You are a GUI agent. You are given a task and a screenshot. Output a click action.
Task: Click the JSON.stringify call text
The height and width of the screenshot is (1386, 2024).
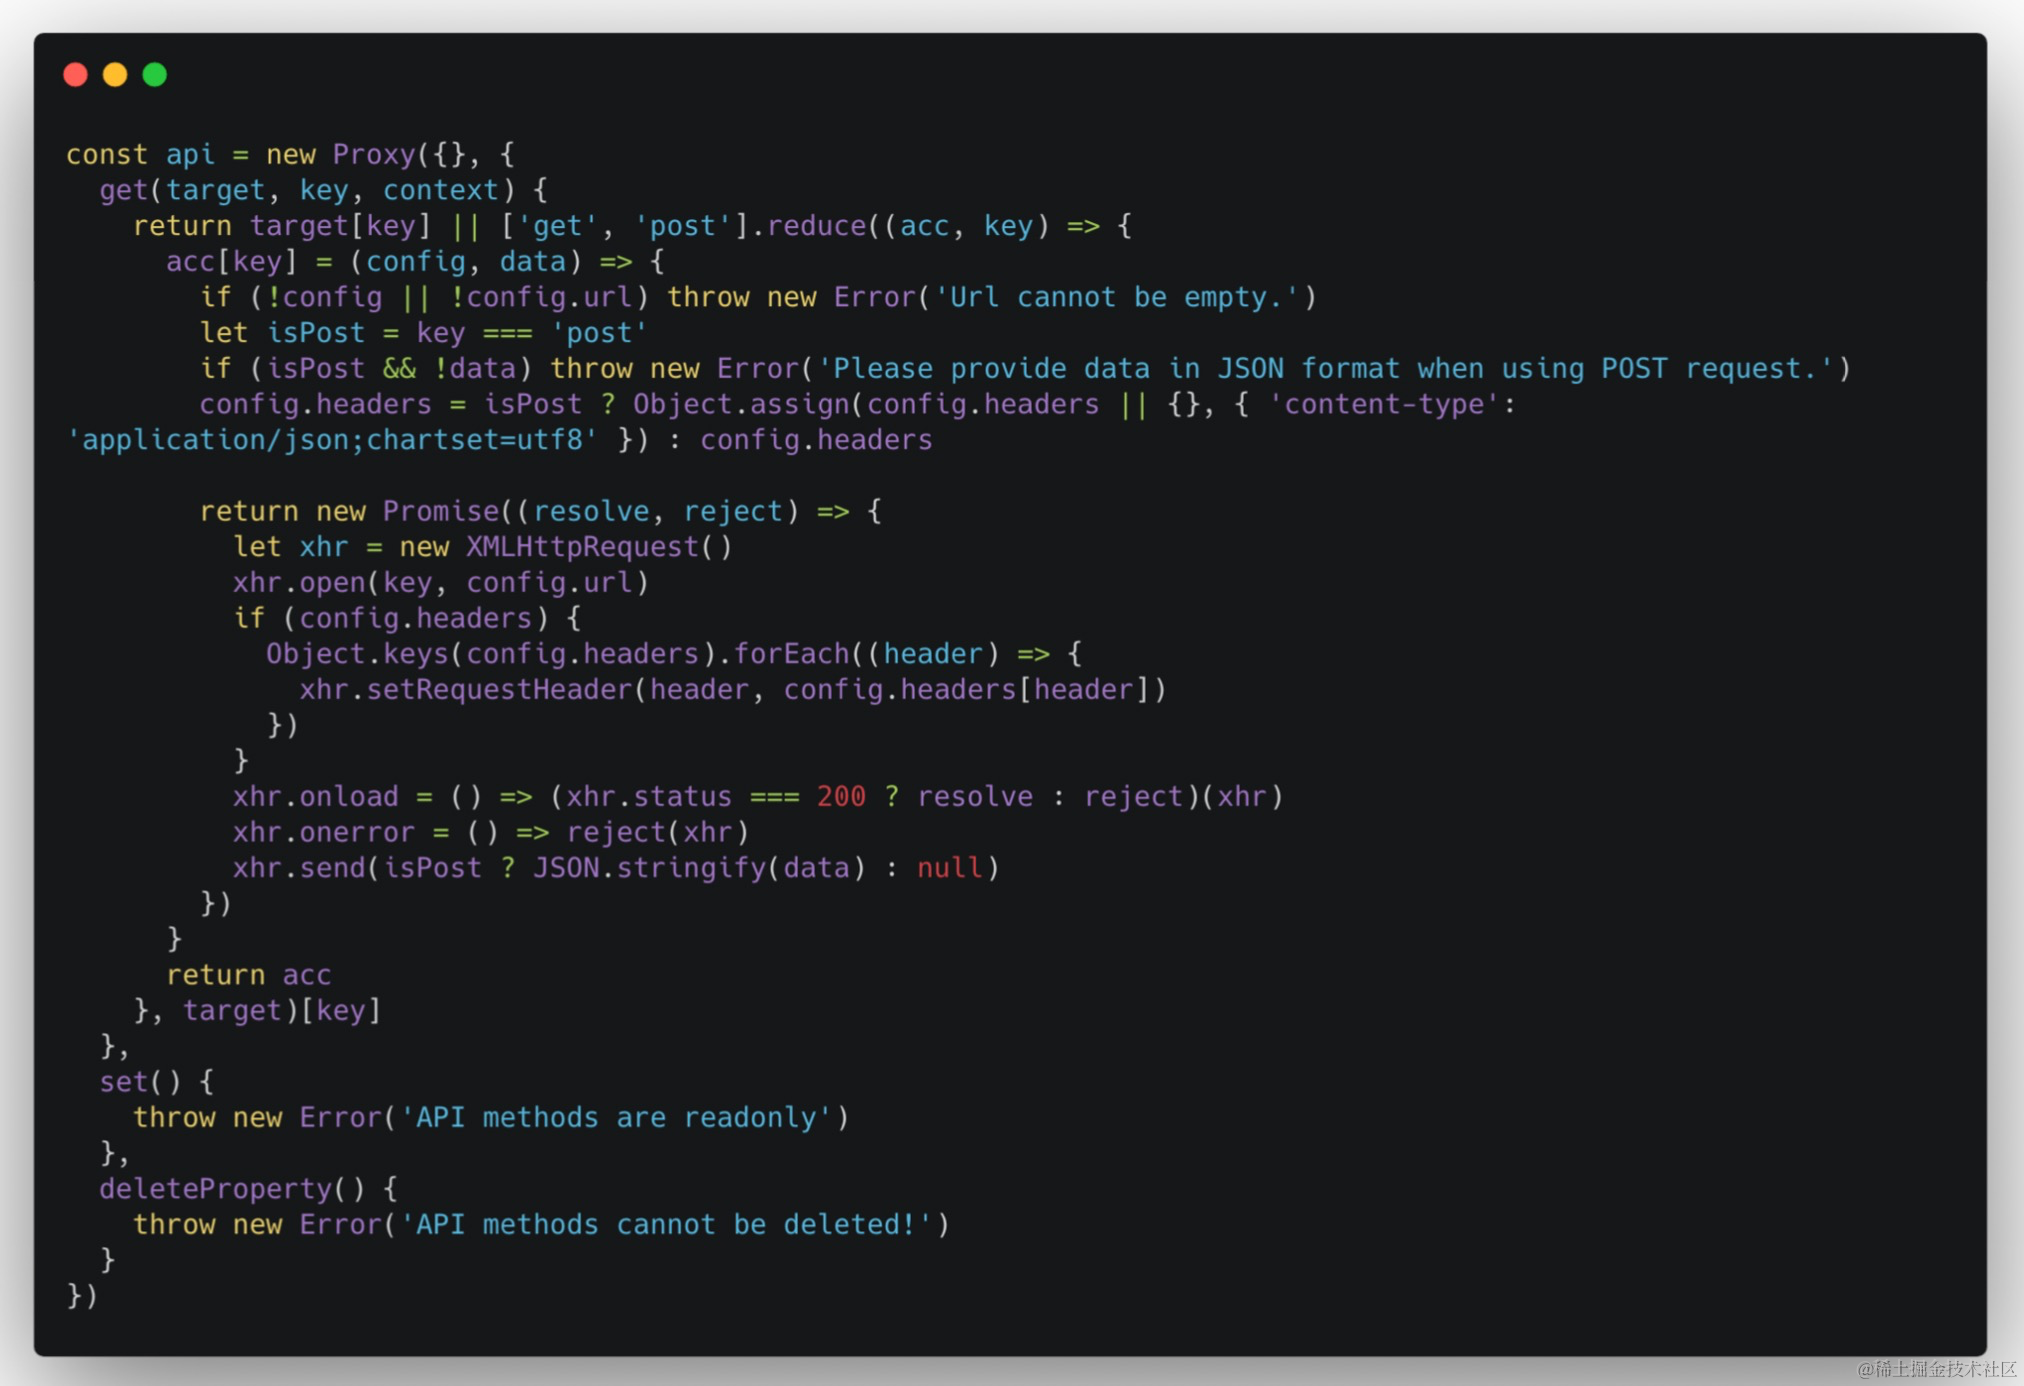click(648, 868)
